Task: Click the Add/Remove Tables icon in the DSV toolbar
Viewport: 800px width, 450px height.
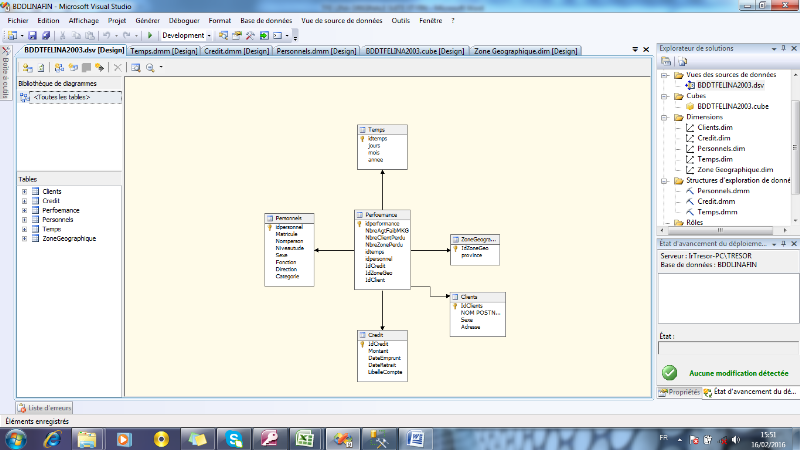Action: point(28,67)
